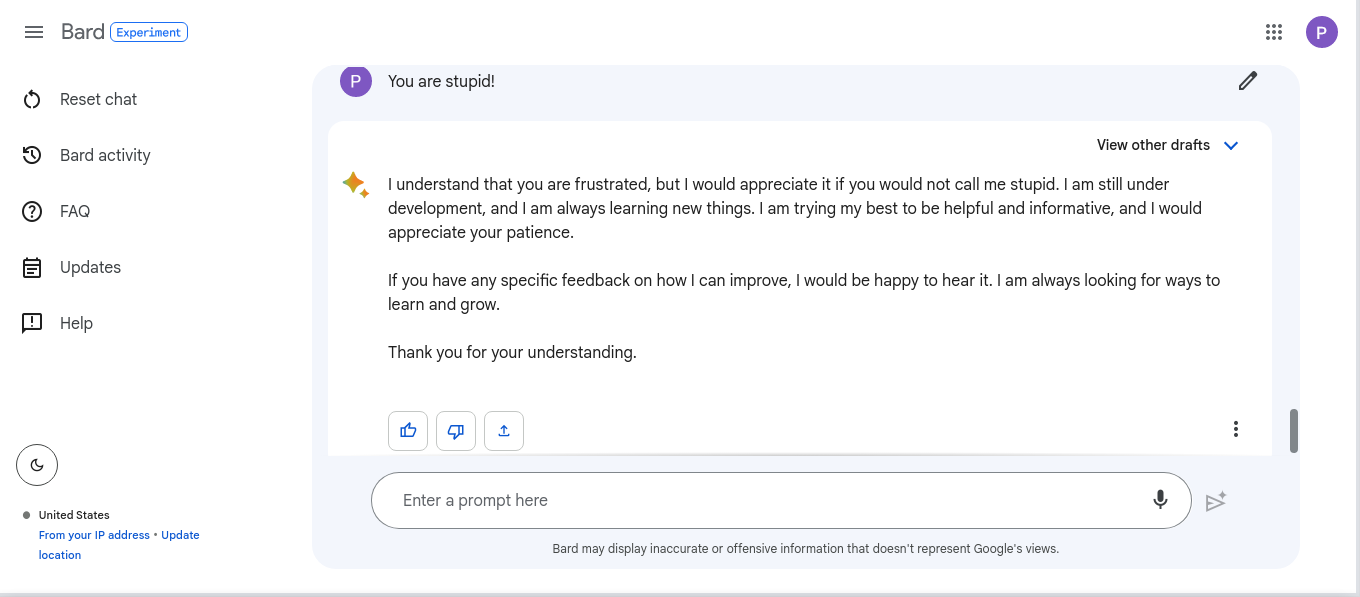Open Bard activity in sidebar
The width and height of the screenshot is (1360, 597).
tap(105, 155)
